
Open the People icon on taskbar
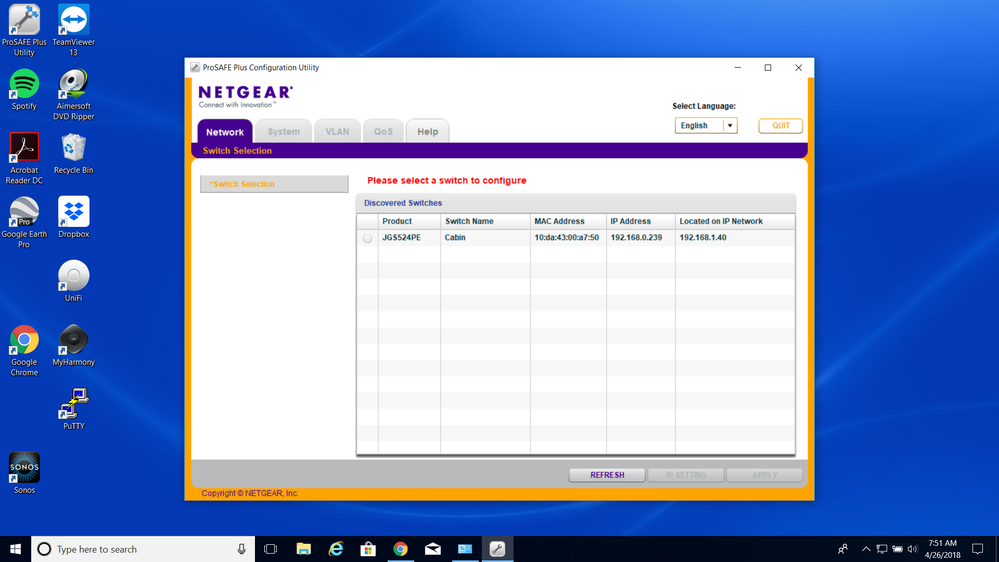click(x=843, y=549)
